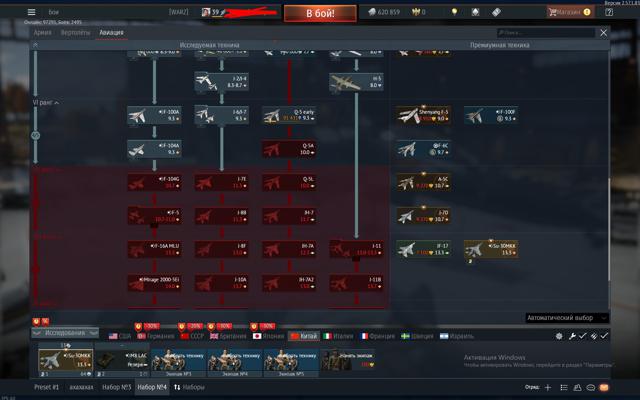Select the premium JF-17 card
Viewport: 640px width, 400px height.
(424, 249)
